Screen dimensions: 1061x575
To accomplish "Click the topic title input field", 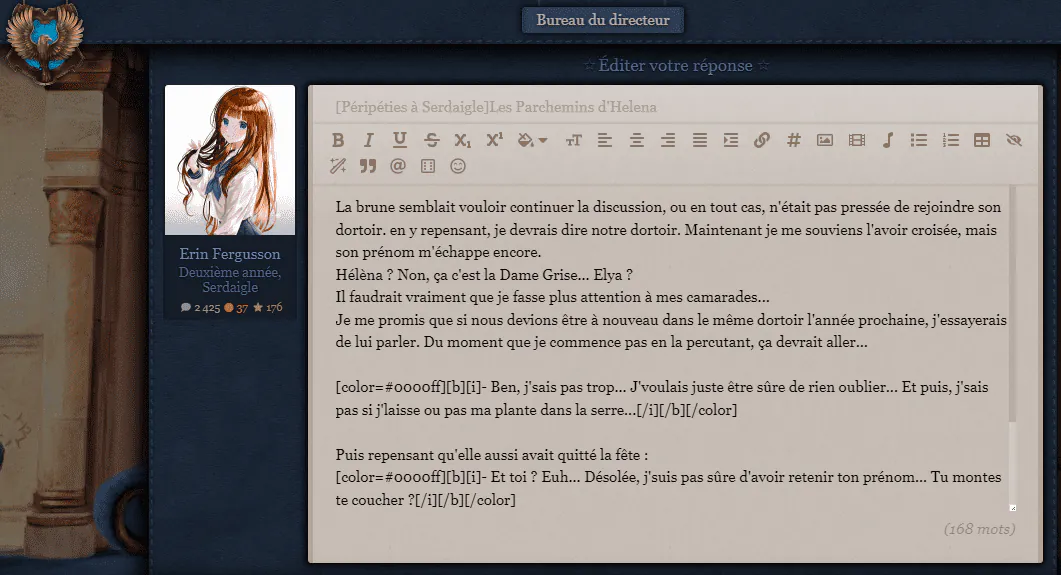I will pos(675,106).
